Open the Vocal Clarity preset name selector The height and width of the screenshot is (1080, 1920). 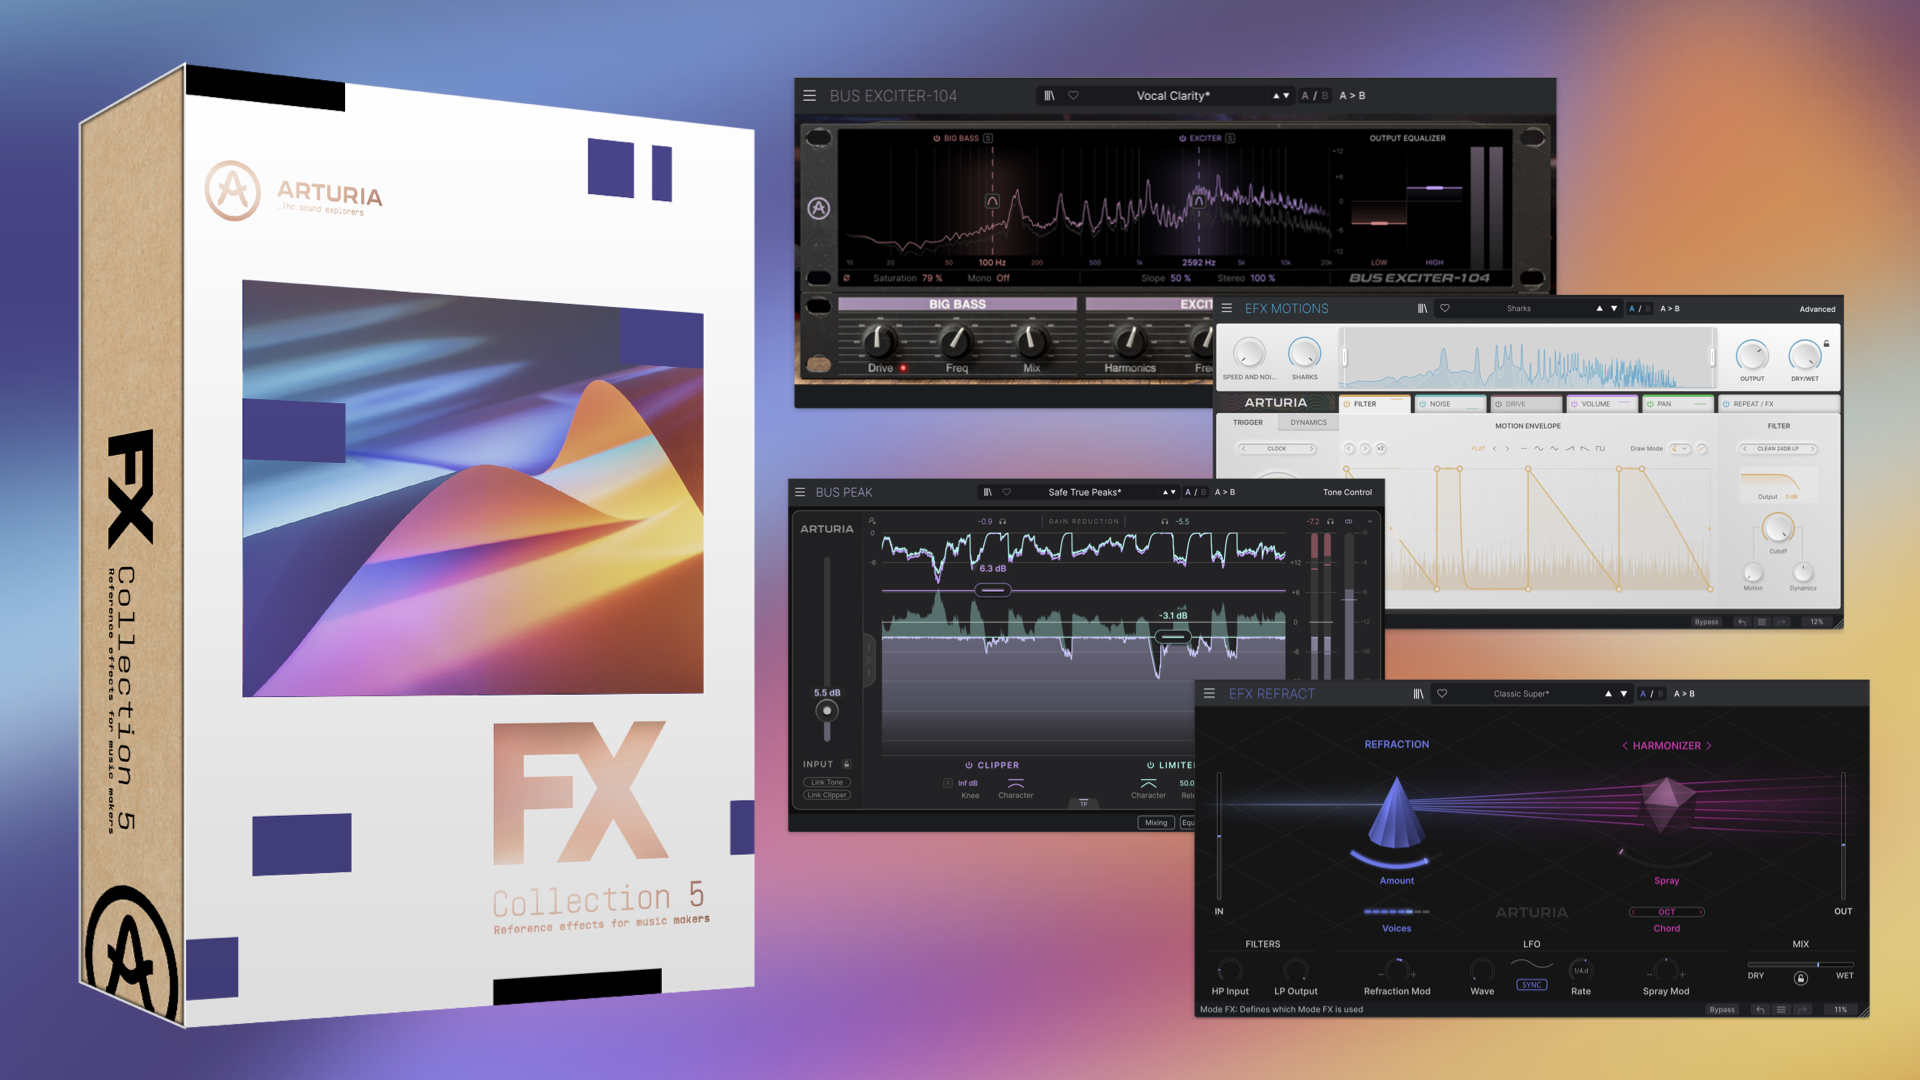(x=1173, y=96)
